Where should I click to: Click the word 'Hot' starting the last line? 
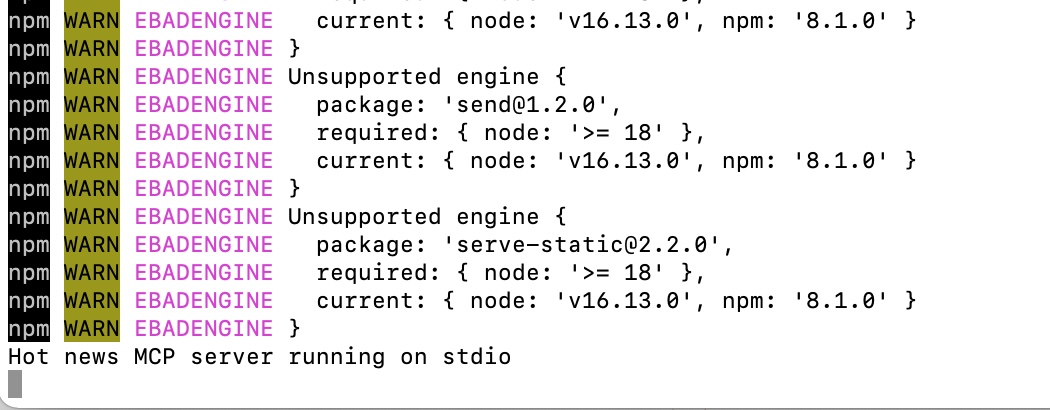pyautogui.click(x=29, y=356)
